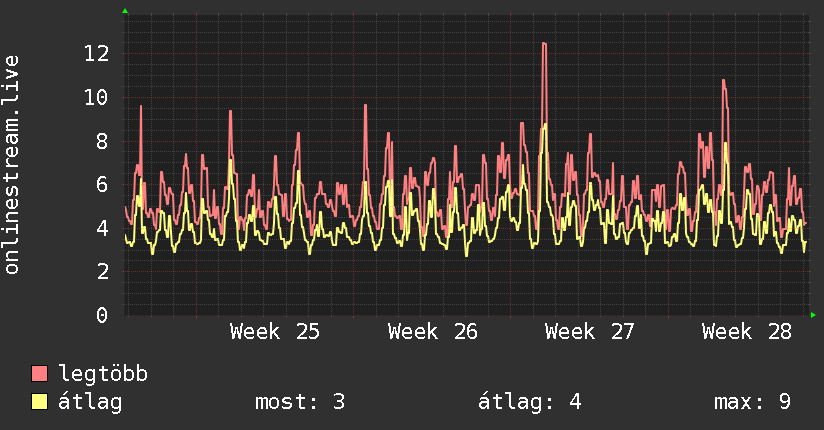Click the onlinestream.live vertical axis title

click(11, 165)
